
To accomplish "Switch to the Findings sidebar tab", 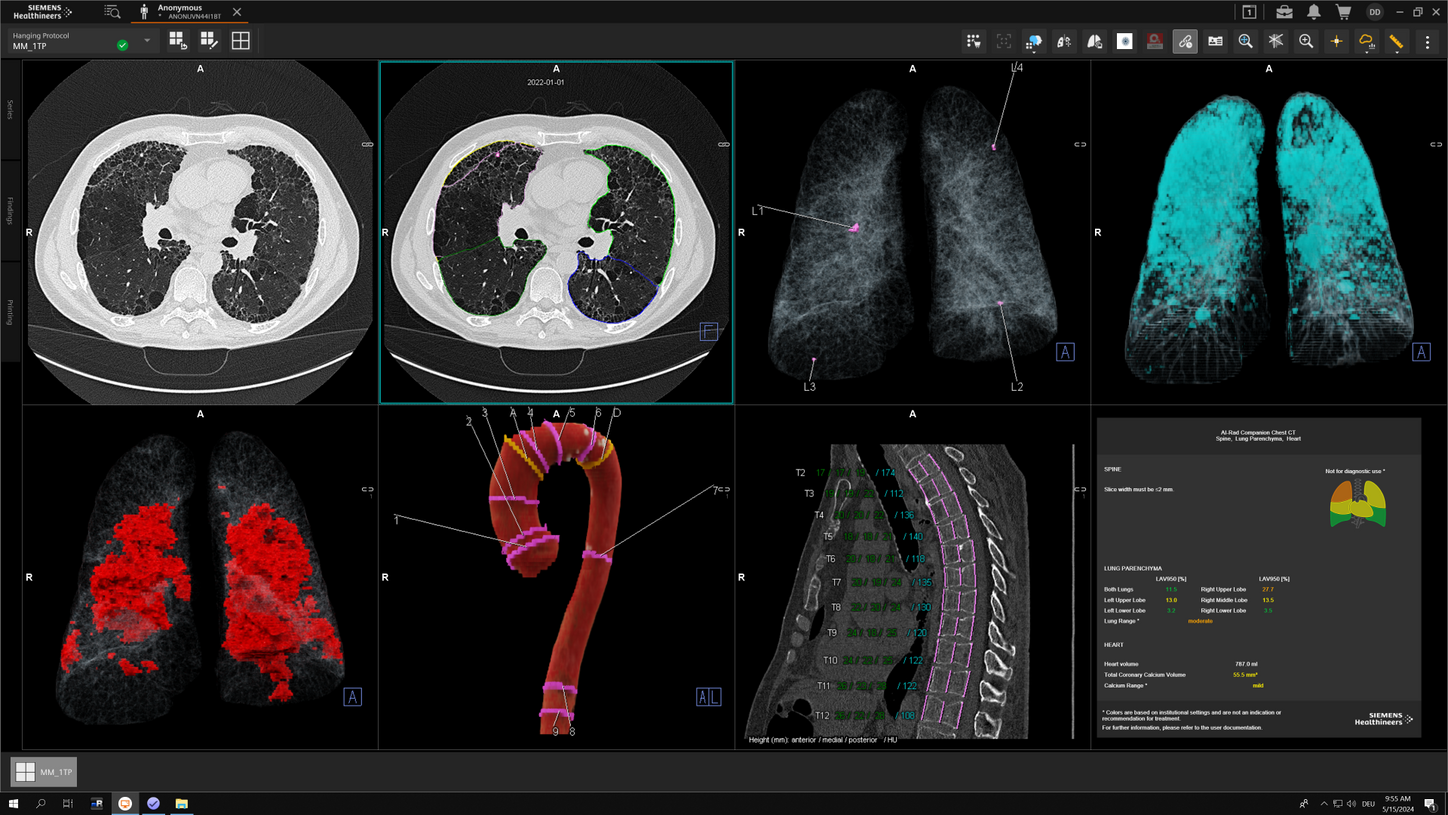I will click(9, 210).
